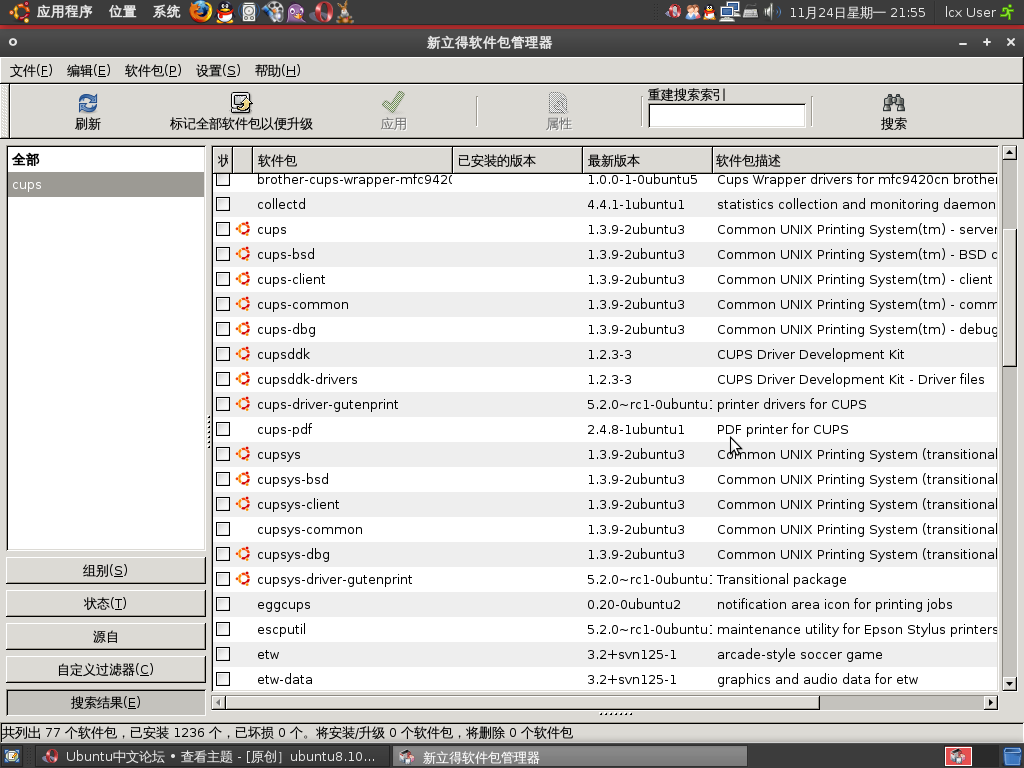Viewport: 1024px width, 768px height.
Task: Sort by the 已安装的版本 column header
Action: [x=517, y=161]
